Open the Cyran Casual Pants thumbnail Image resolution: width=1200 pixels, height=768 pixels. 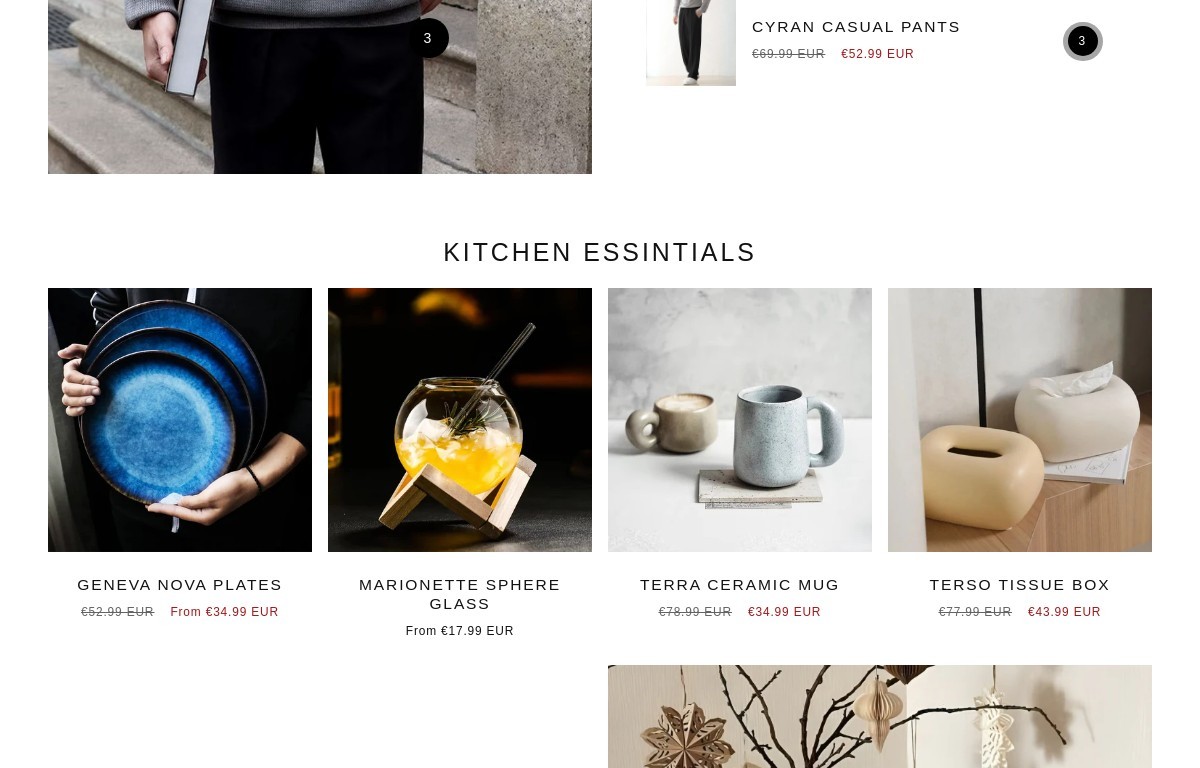(x=691, y=43)
